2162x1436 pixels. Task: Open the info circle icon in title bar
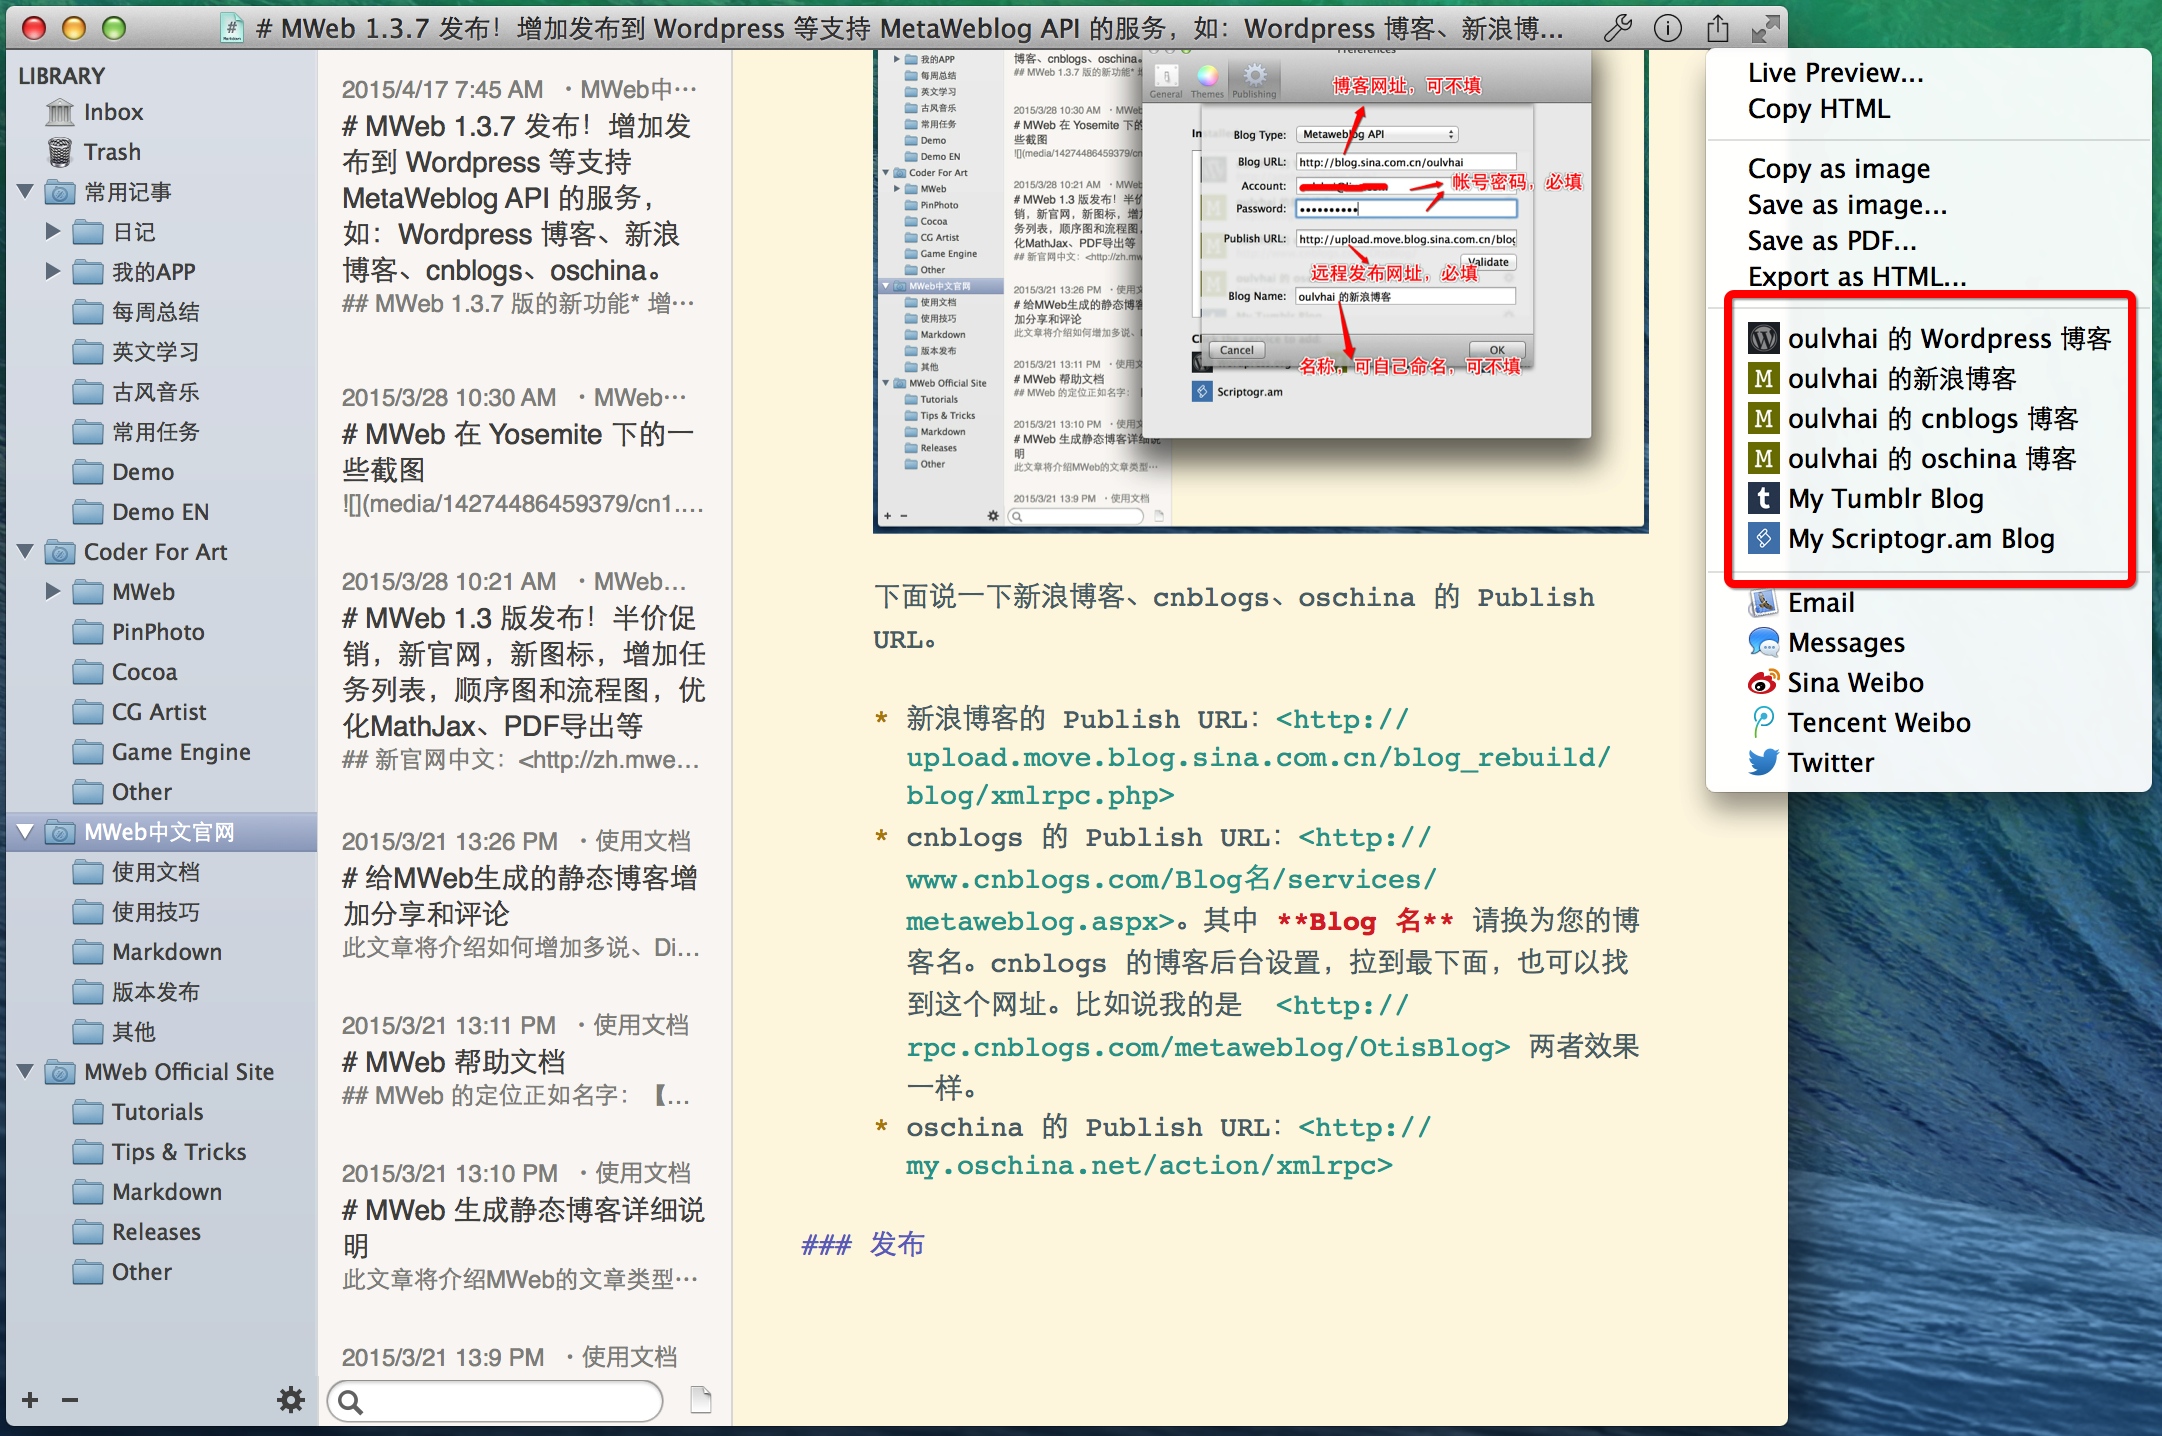[1667, 28]
